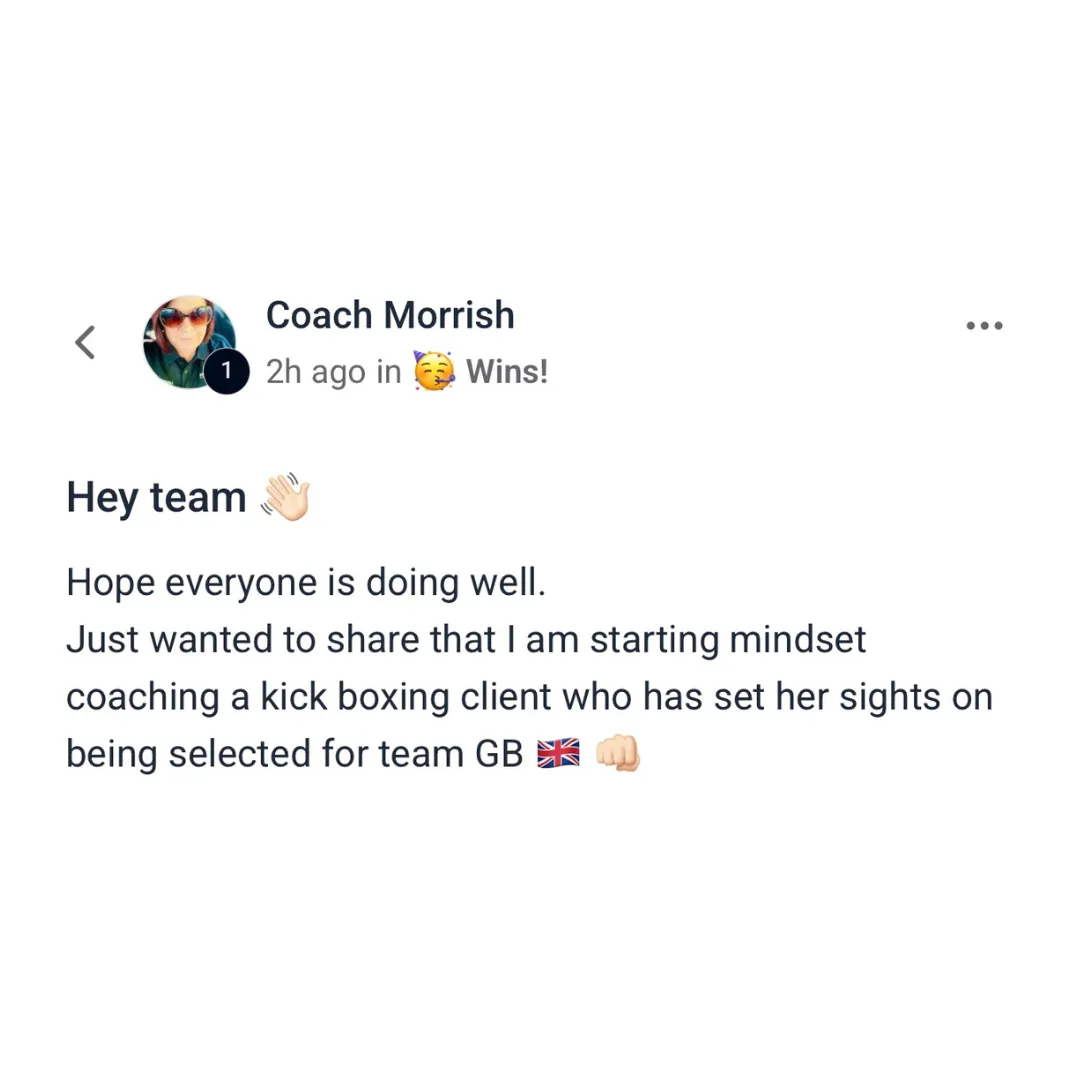Click the word client in the post
1080x1080 pixels.
[506, 696]
